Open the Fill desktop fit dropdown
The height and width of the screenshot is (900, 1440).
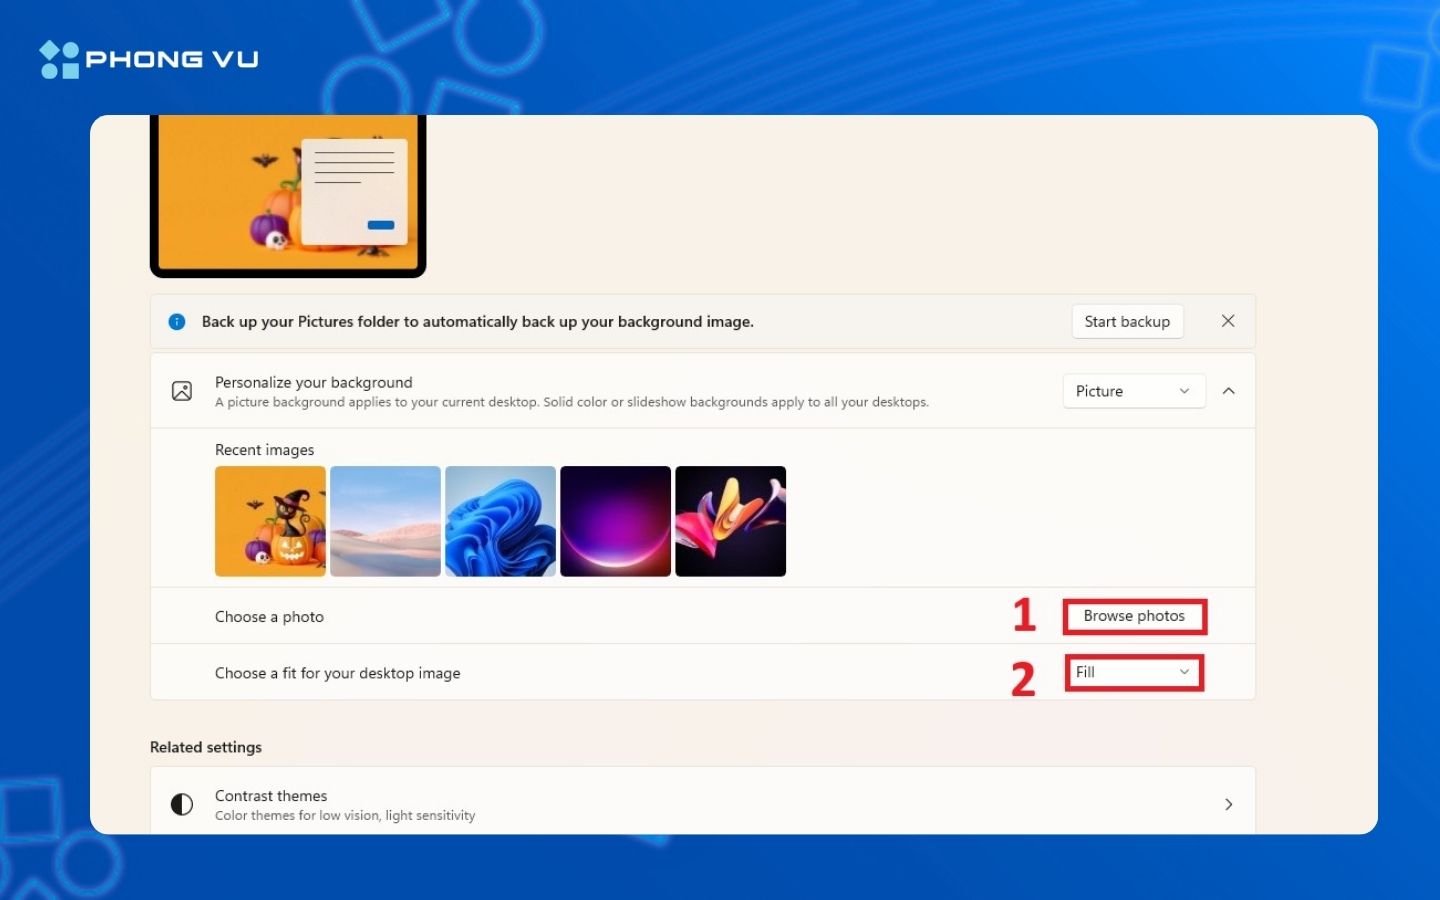[x=1134, y=672]
